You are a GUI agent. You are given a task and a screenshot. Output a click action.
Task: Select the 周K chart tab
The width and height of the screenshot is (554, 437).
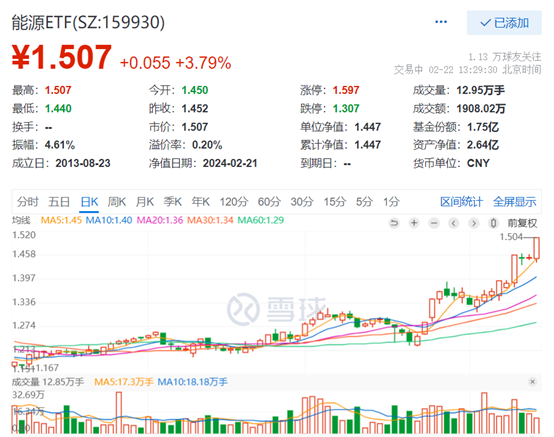pyautogui.click(x=117, y=202)
